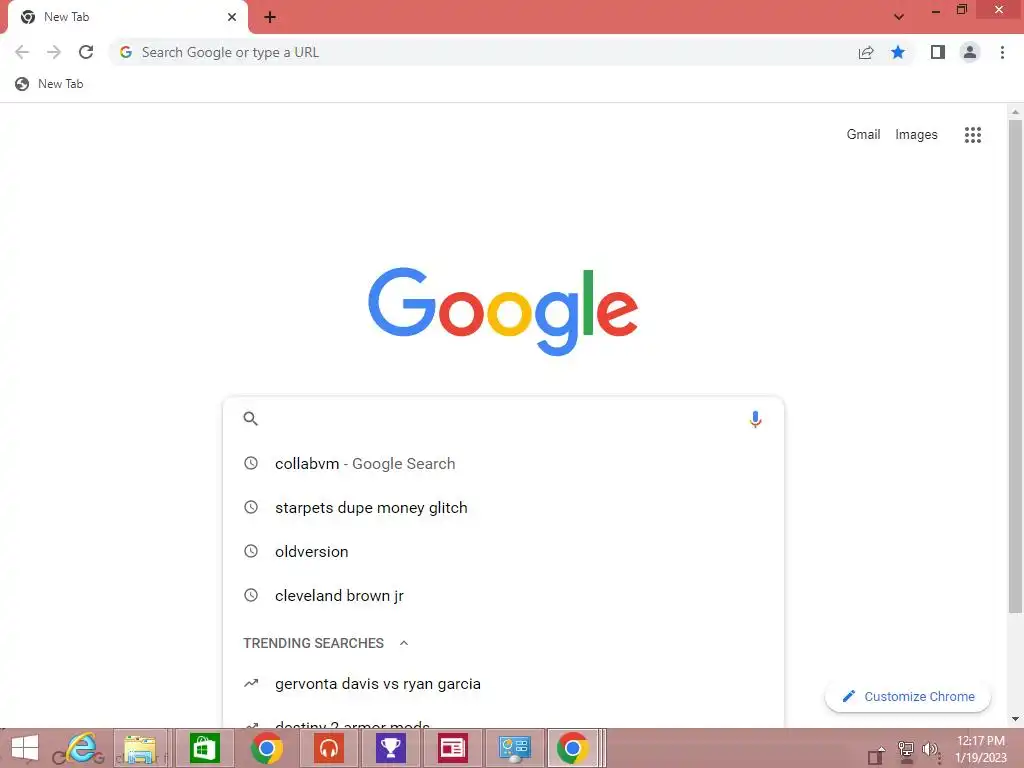
Task: Start voice search with the microphone
Action: pyautogui.click(x=755, y=419)
